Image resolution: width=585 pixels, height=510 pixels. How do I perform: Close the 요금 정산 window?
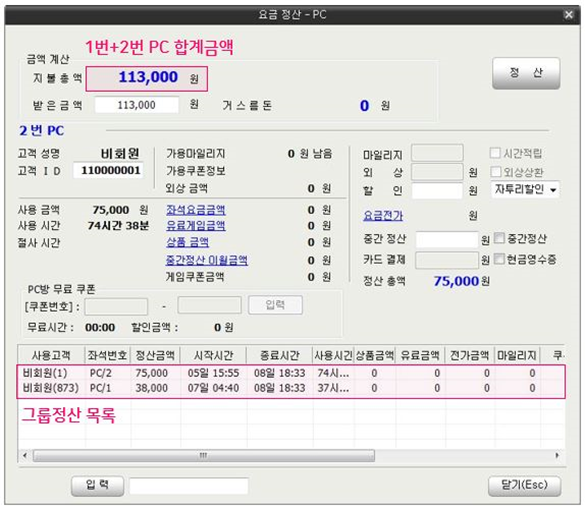point(569,15)
